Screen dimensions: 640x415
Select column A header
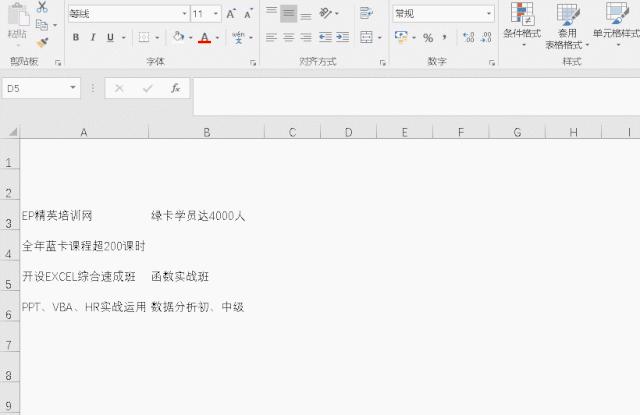(x=84, y=132)
